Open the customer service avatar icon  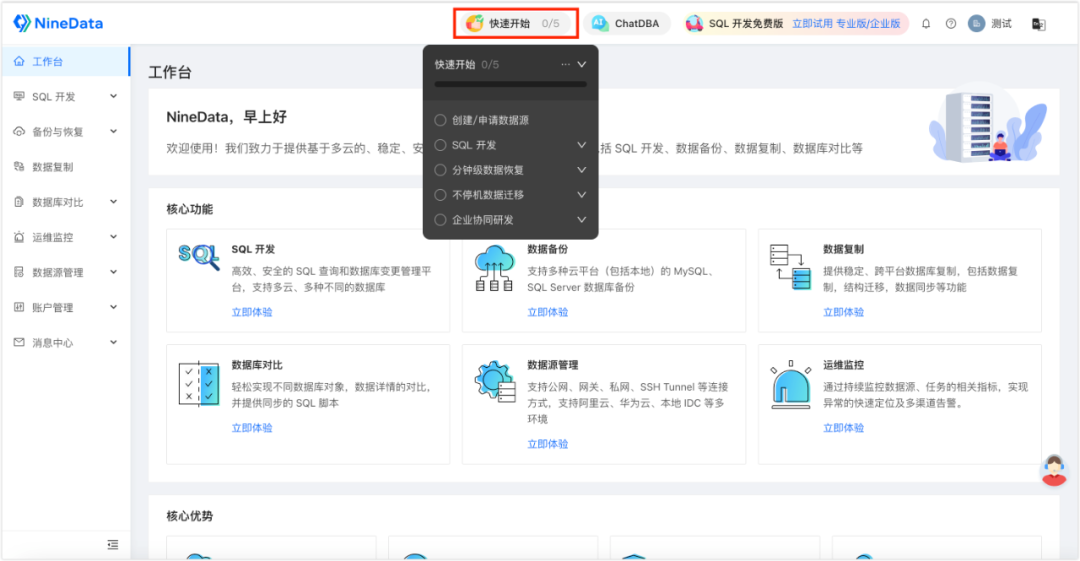(1054, 471)
